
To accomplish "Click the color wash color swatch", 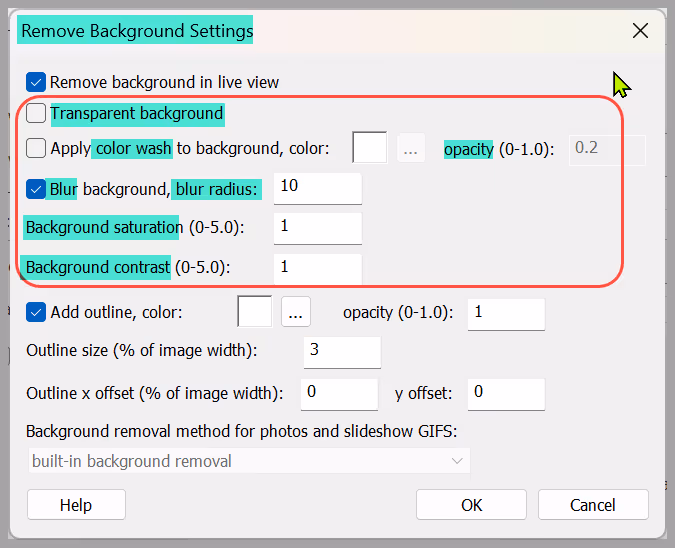I will click(369, 148).
